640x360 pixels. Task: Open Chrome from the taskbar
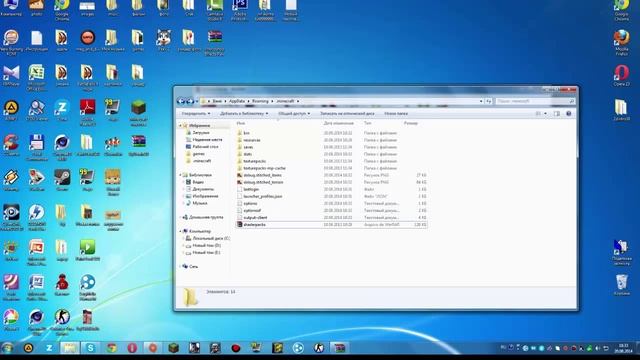[111, 348]
